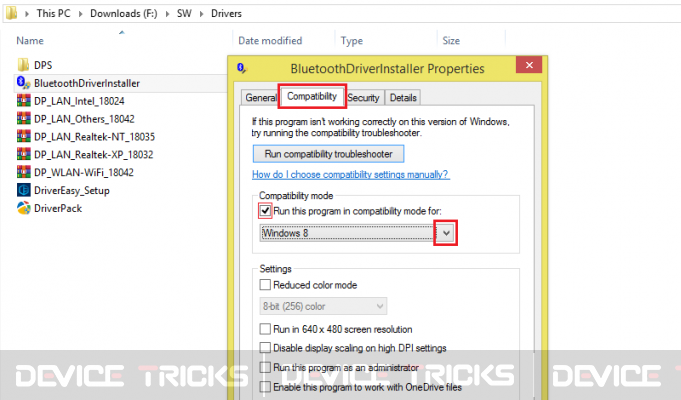Click the DriverEasy_Setup installer icon

(x=23, y=190)
